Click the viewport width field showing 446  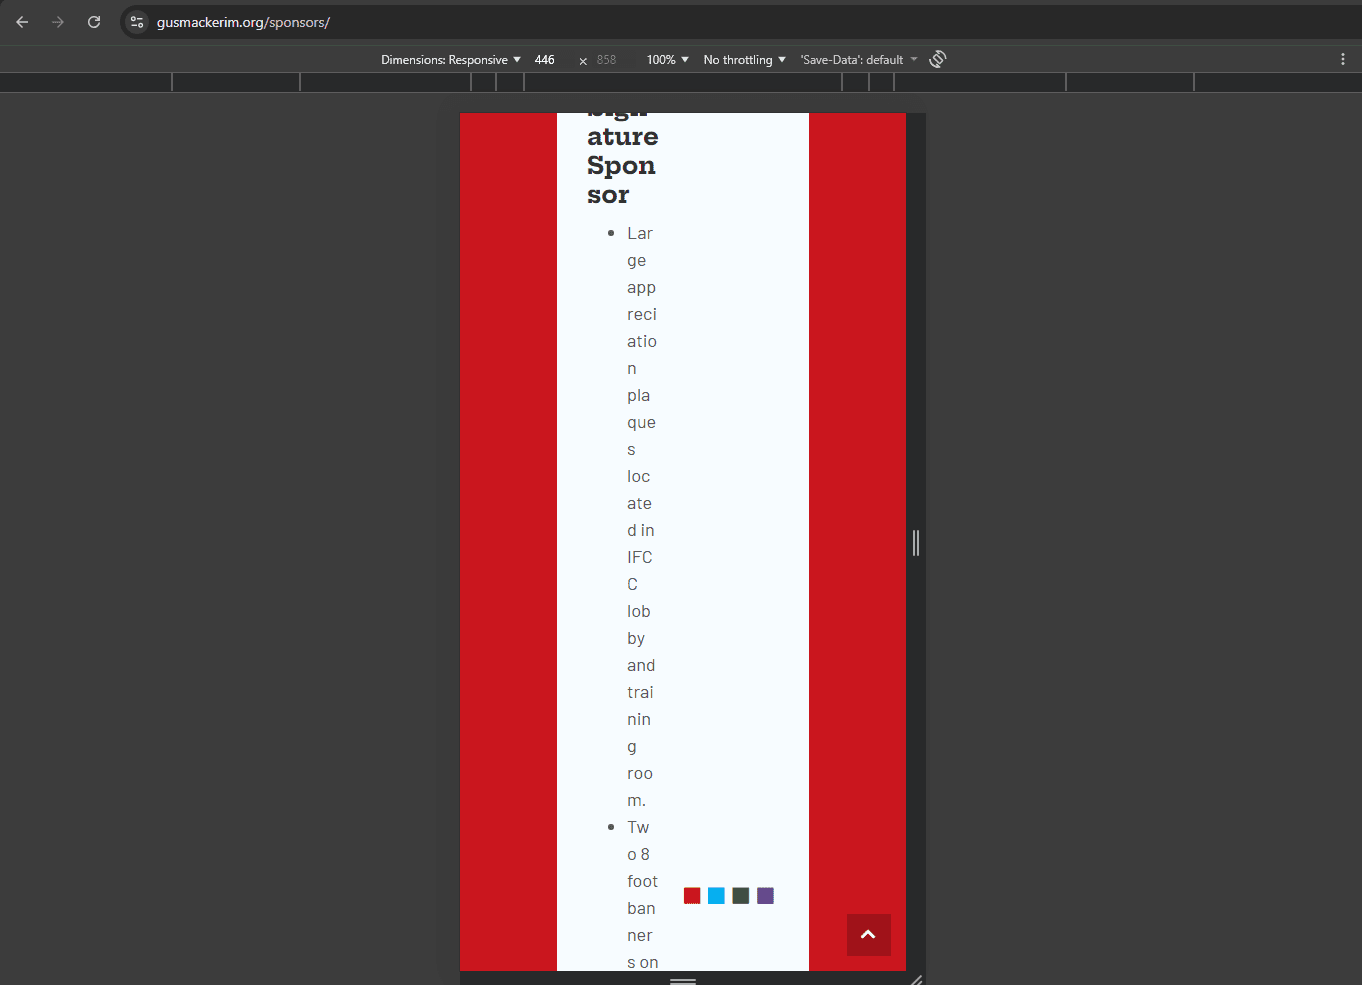click(545, 60)
